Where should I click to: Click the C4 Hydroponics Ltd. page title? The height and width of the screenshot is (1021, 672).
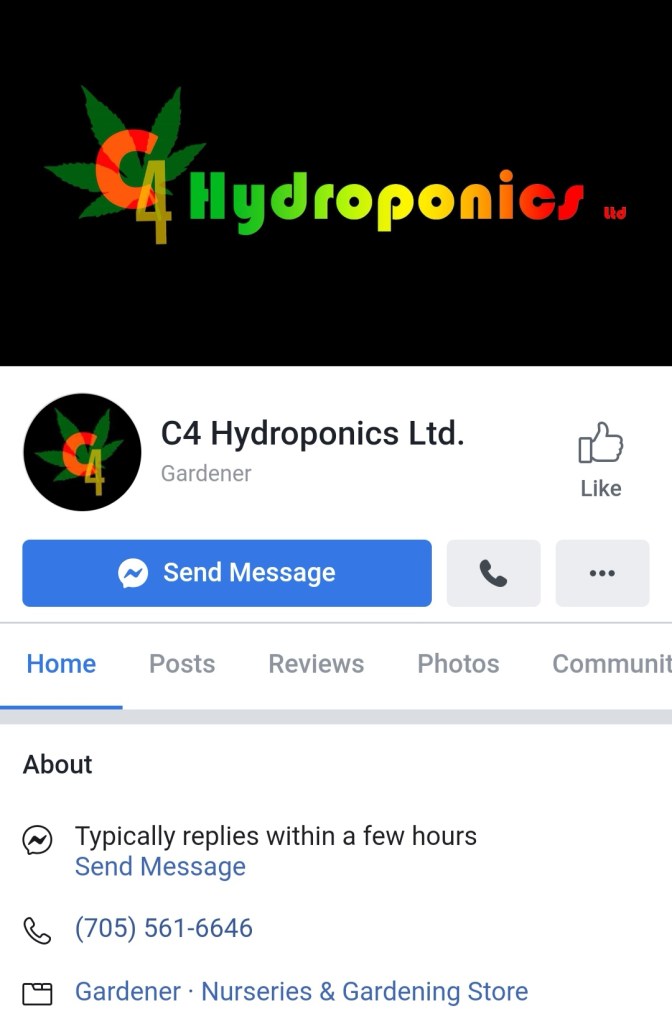[x=313, y=434]
